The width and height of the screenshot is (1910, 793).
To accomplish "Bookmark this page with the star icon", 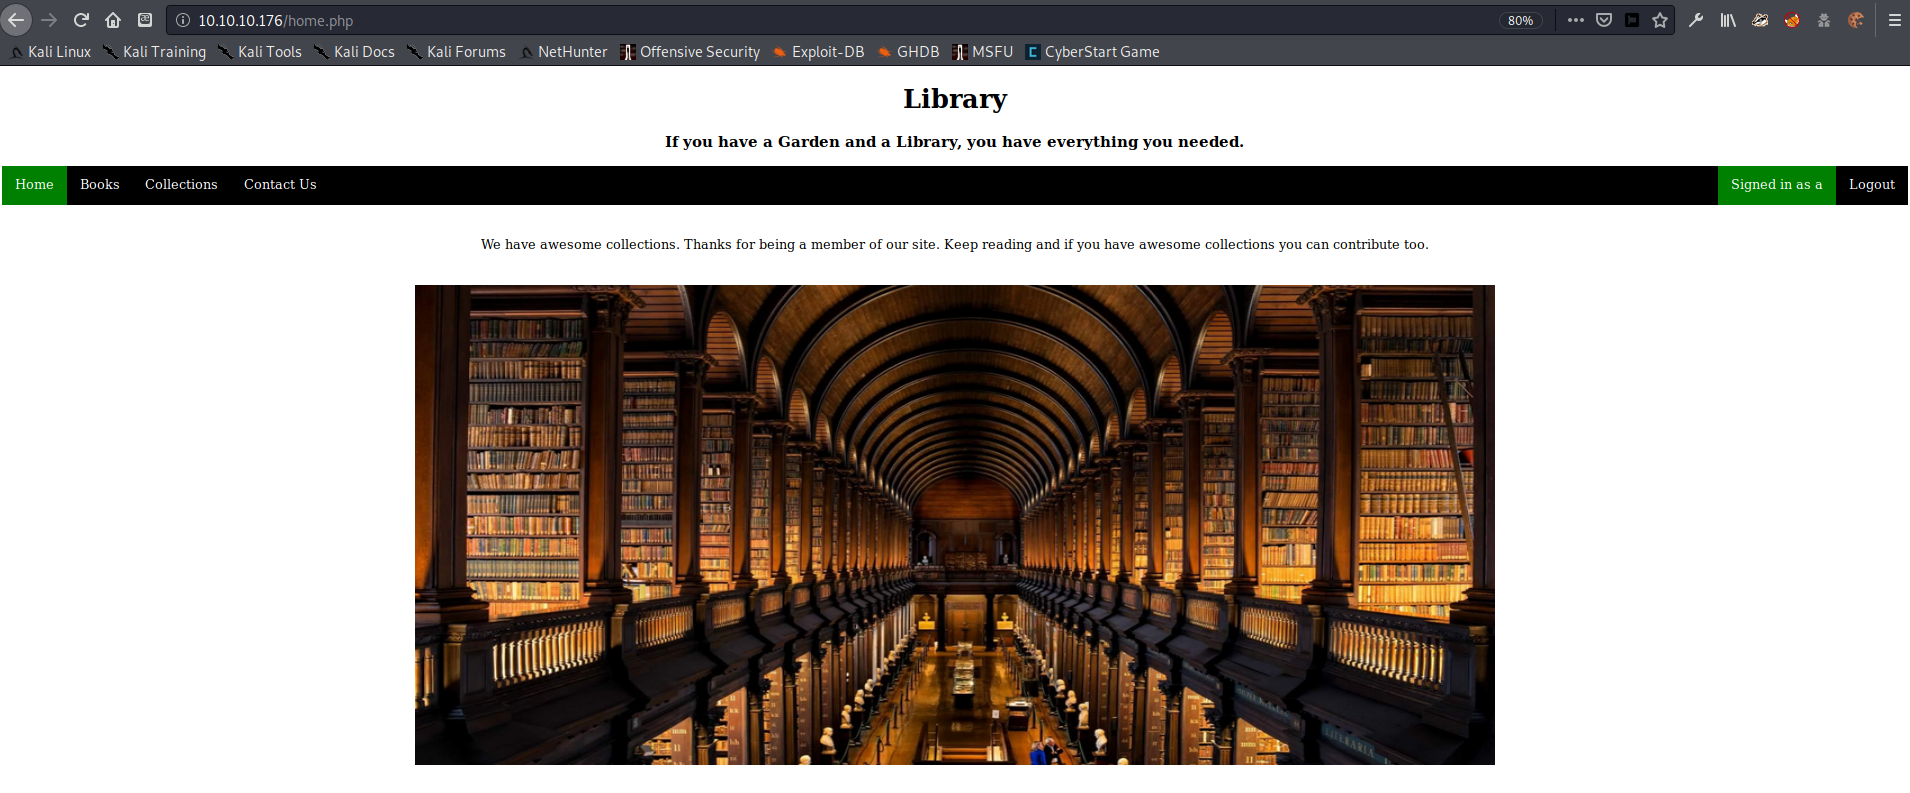I will coord(1660,20).
